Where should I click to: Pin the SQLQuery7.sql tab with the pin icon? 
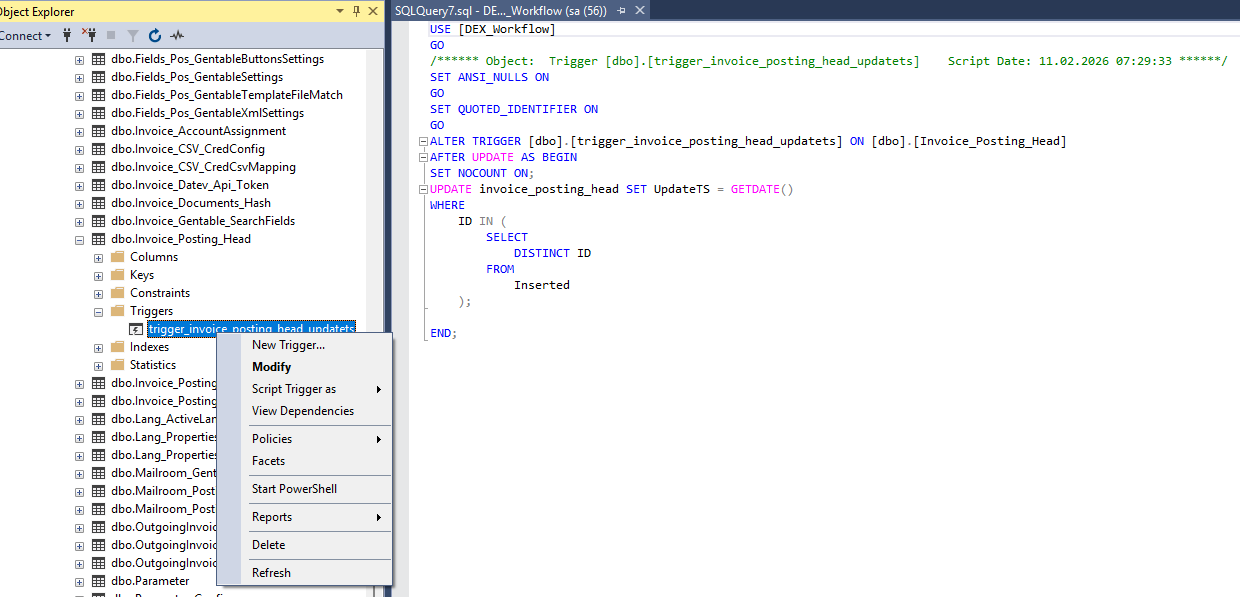621,10
